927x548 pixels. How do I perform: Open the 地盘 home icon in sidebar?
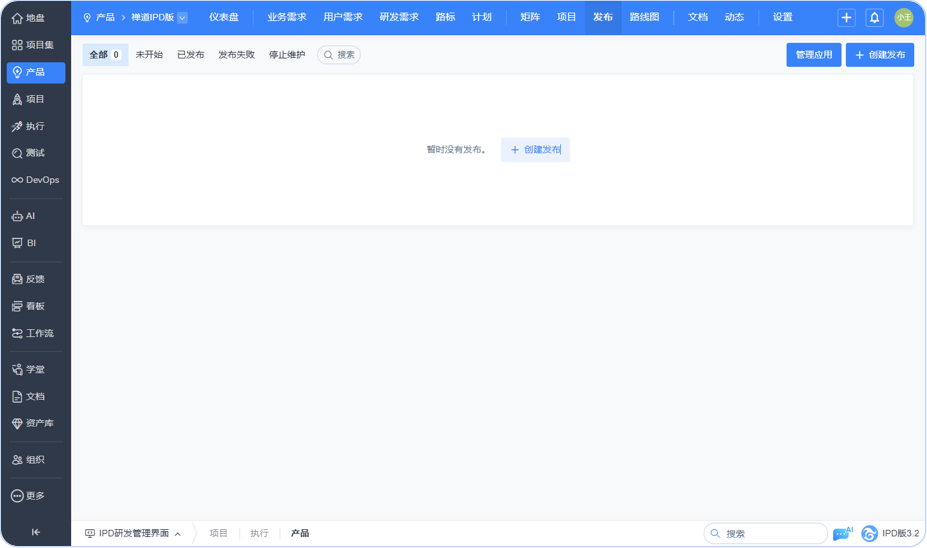[x=28, y=18]
